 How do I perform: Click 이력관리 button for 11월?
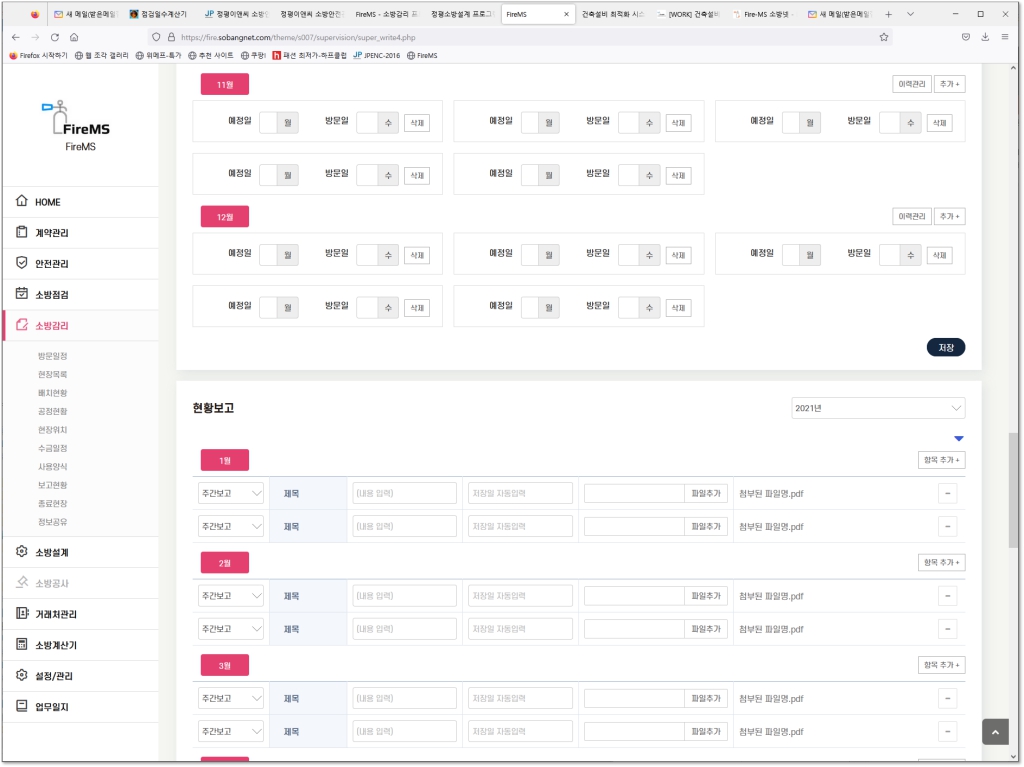pyautogui.click(x=911, y=84)
